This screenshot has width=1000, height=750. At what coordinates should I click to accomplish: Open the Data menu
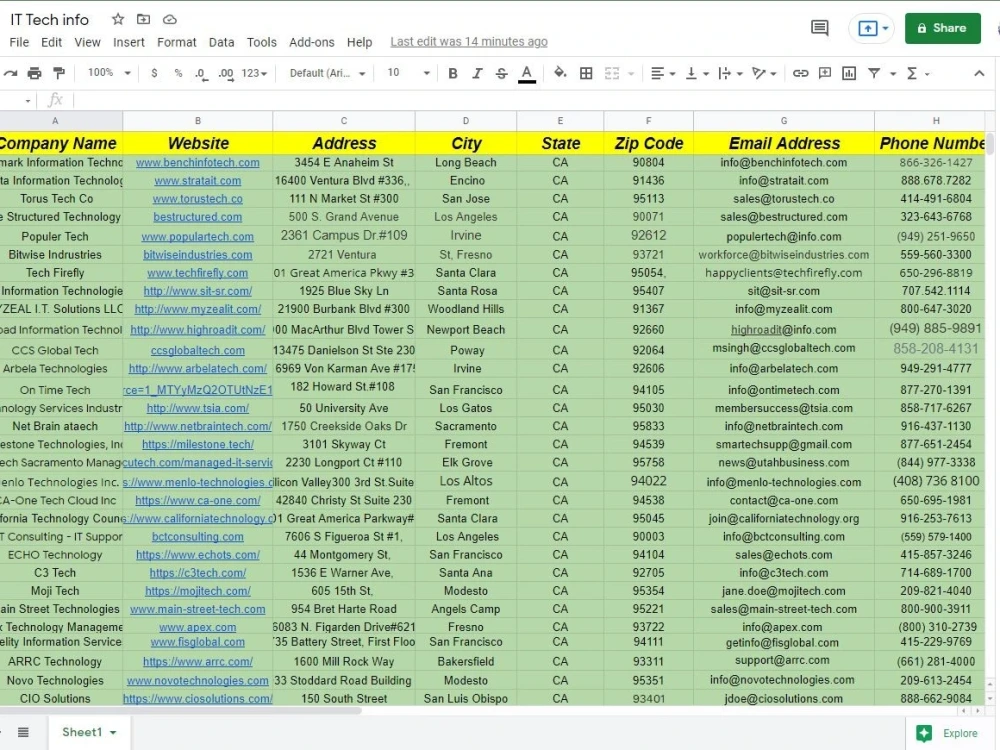221,42
